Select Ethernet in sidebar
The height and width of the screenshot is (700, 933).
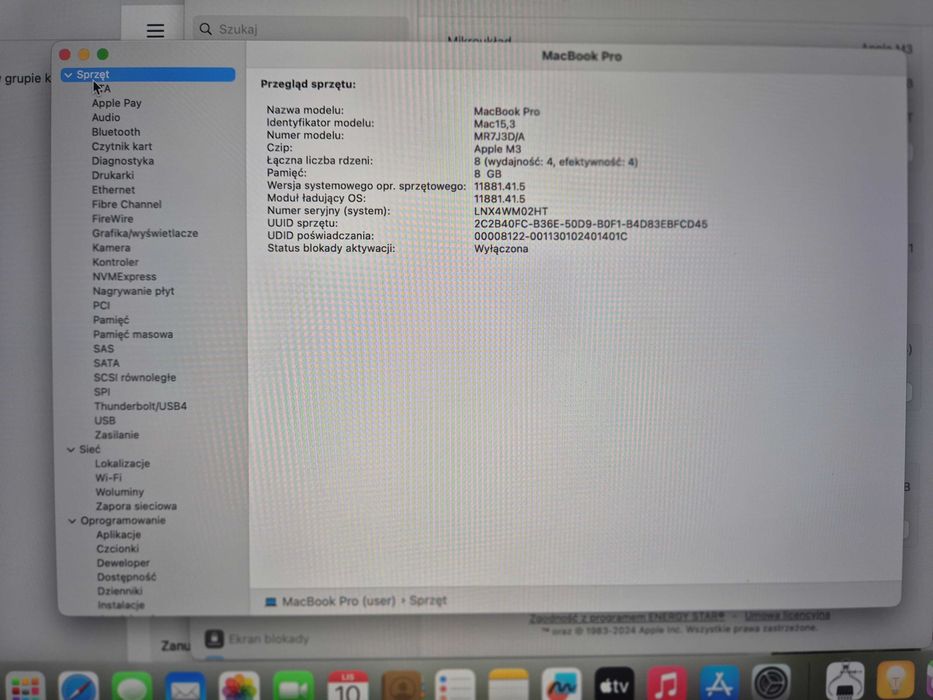pyautogui.click(x=114, y=190)
